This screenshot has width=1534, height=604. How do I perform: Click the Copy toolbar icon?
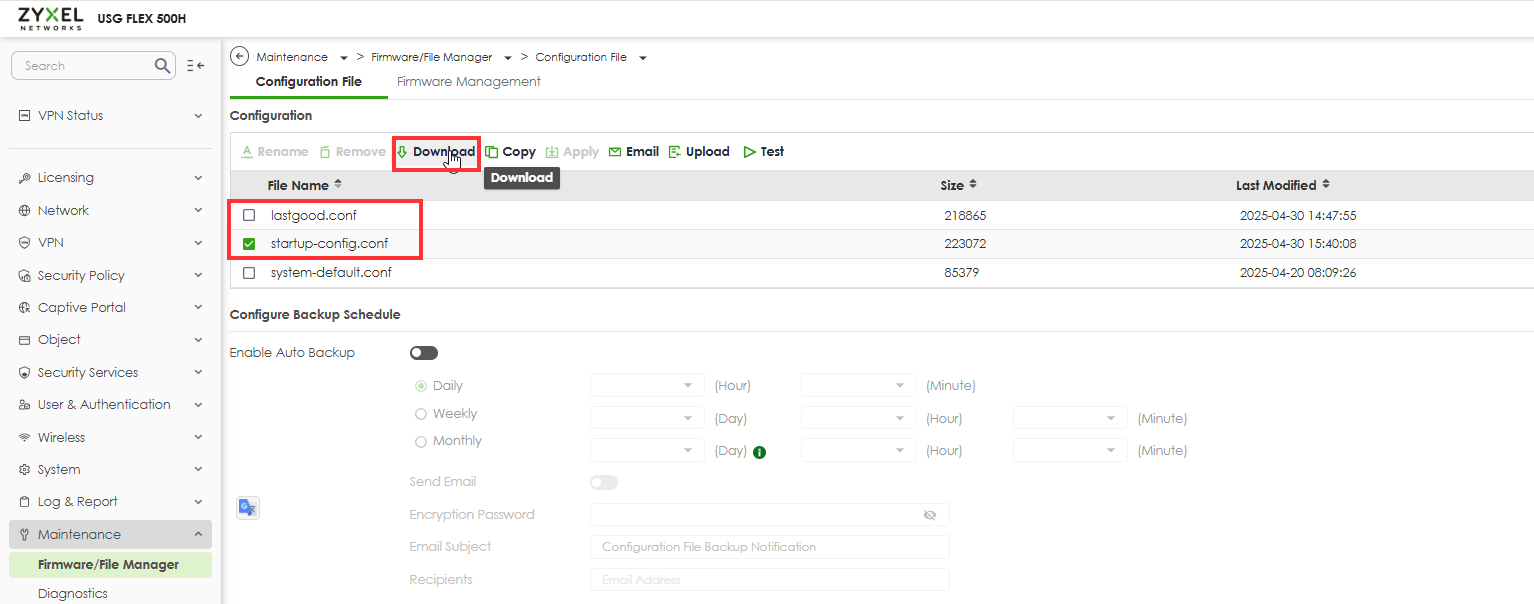tap(492, 152)
